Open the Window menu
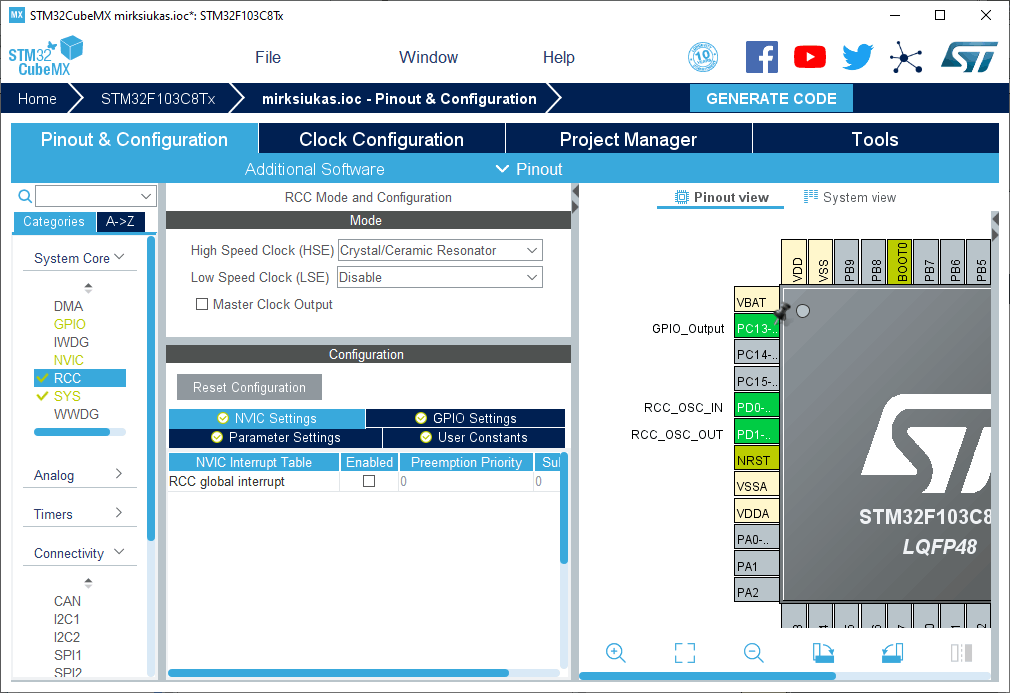Image resolution: width=1010 pixels, height=693 pixels. click(428, 57)
